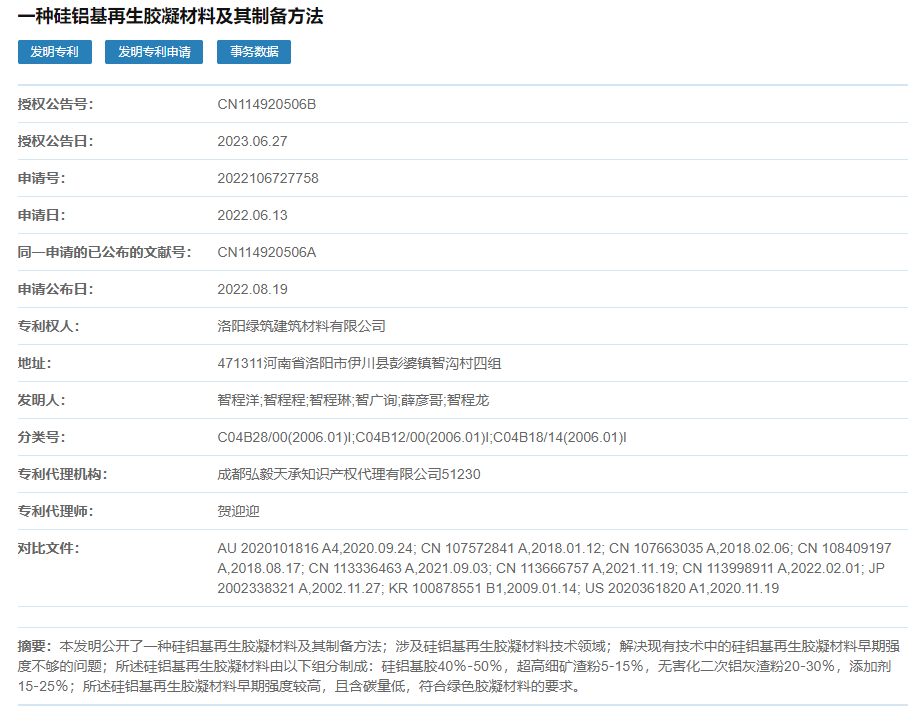This screenshot has width=915, height=707.
Task: Click authorization number CN114920506B
Action: [266, 104]
